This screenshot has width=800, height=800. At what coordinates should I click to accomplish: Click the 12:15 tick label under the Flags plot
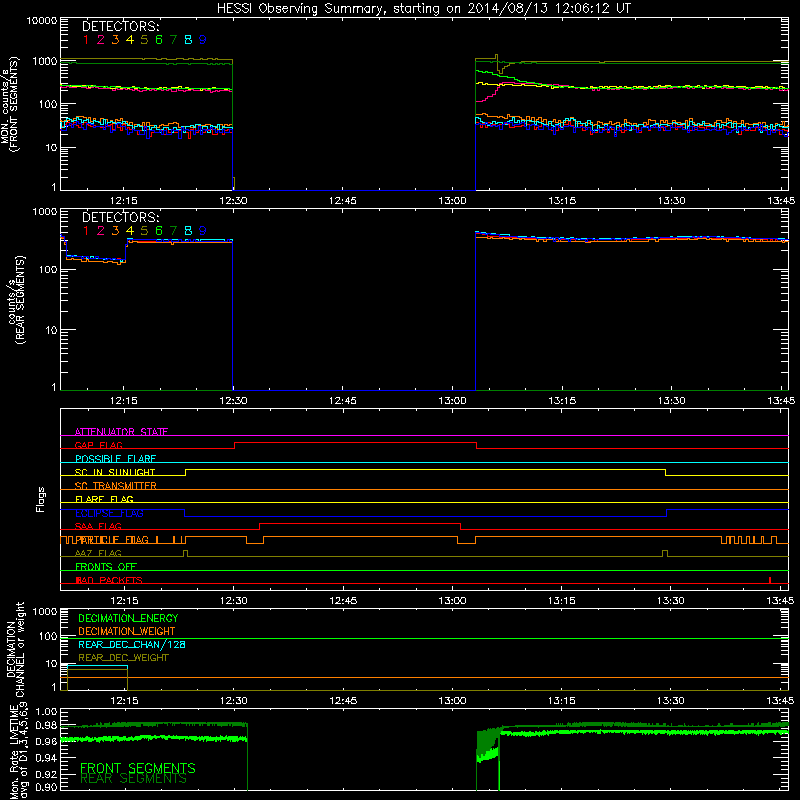124,601
